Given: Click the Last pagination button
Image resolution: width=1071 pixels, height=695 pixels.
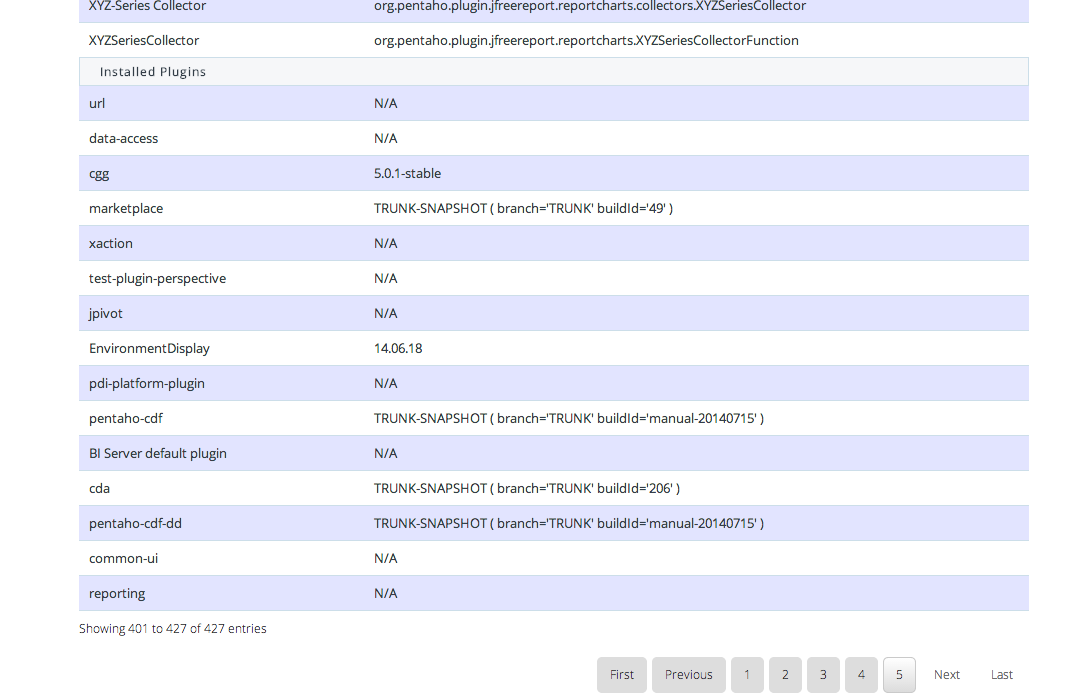Looking at the screenshot, I should coord(1002,675).
